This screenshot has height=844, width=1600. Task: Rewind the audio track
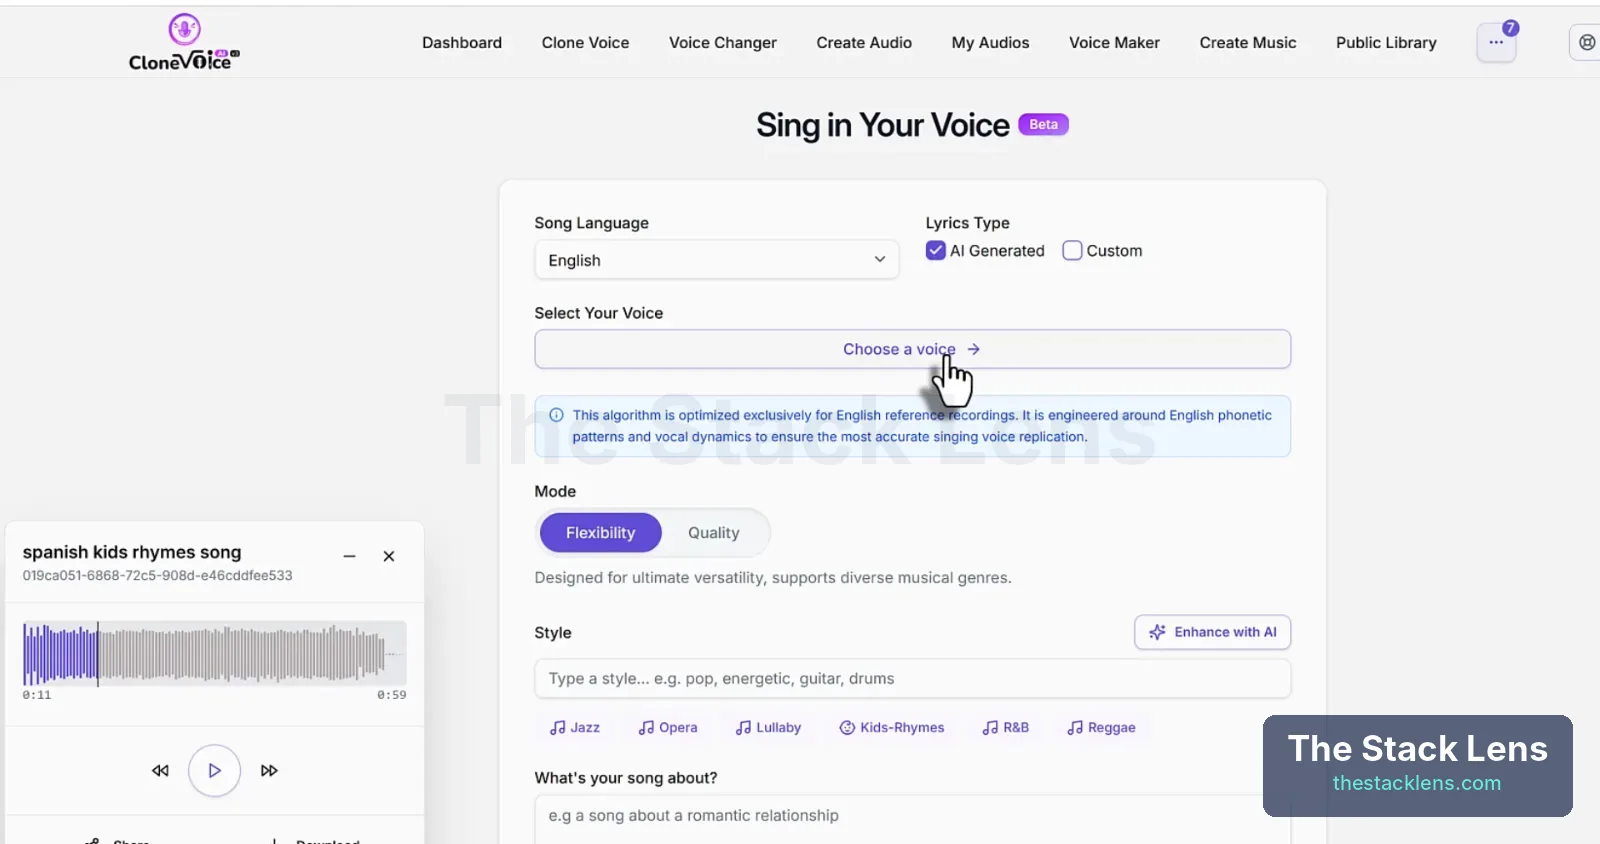[x=160, y=770]
